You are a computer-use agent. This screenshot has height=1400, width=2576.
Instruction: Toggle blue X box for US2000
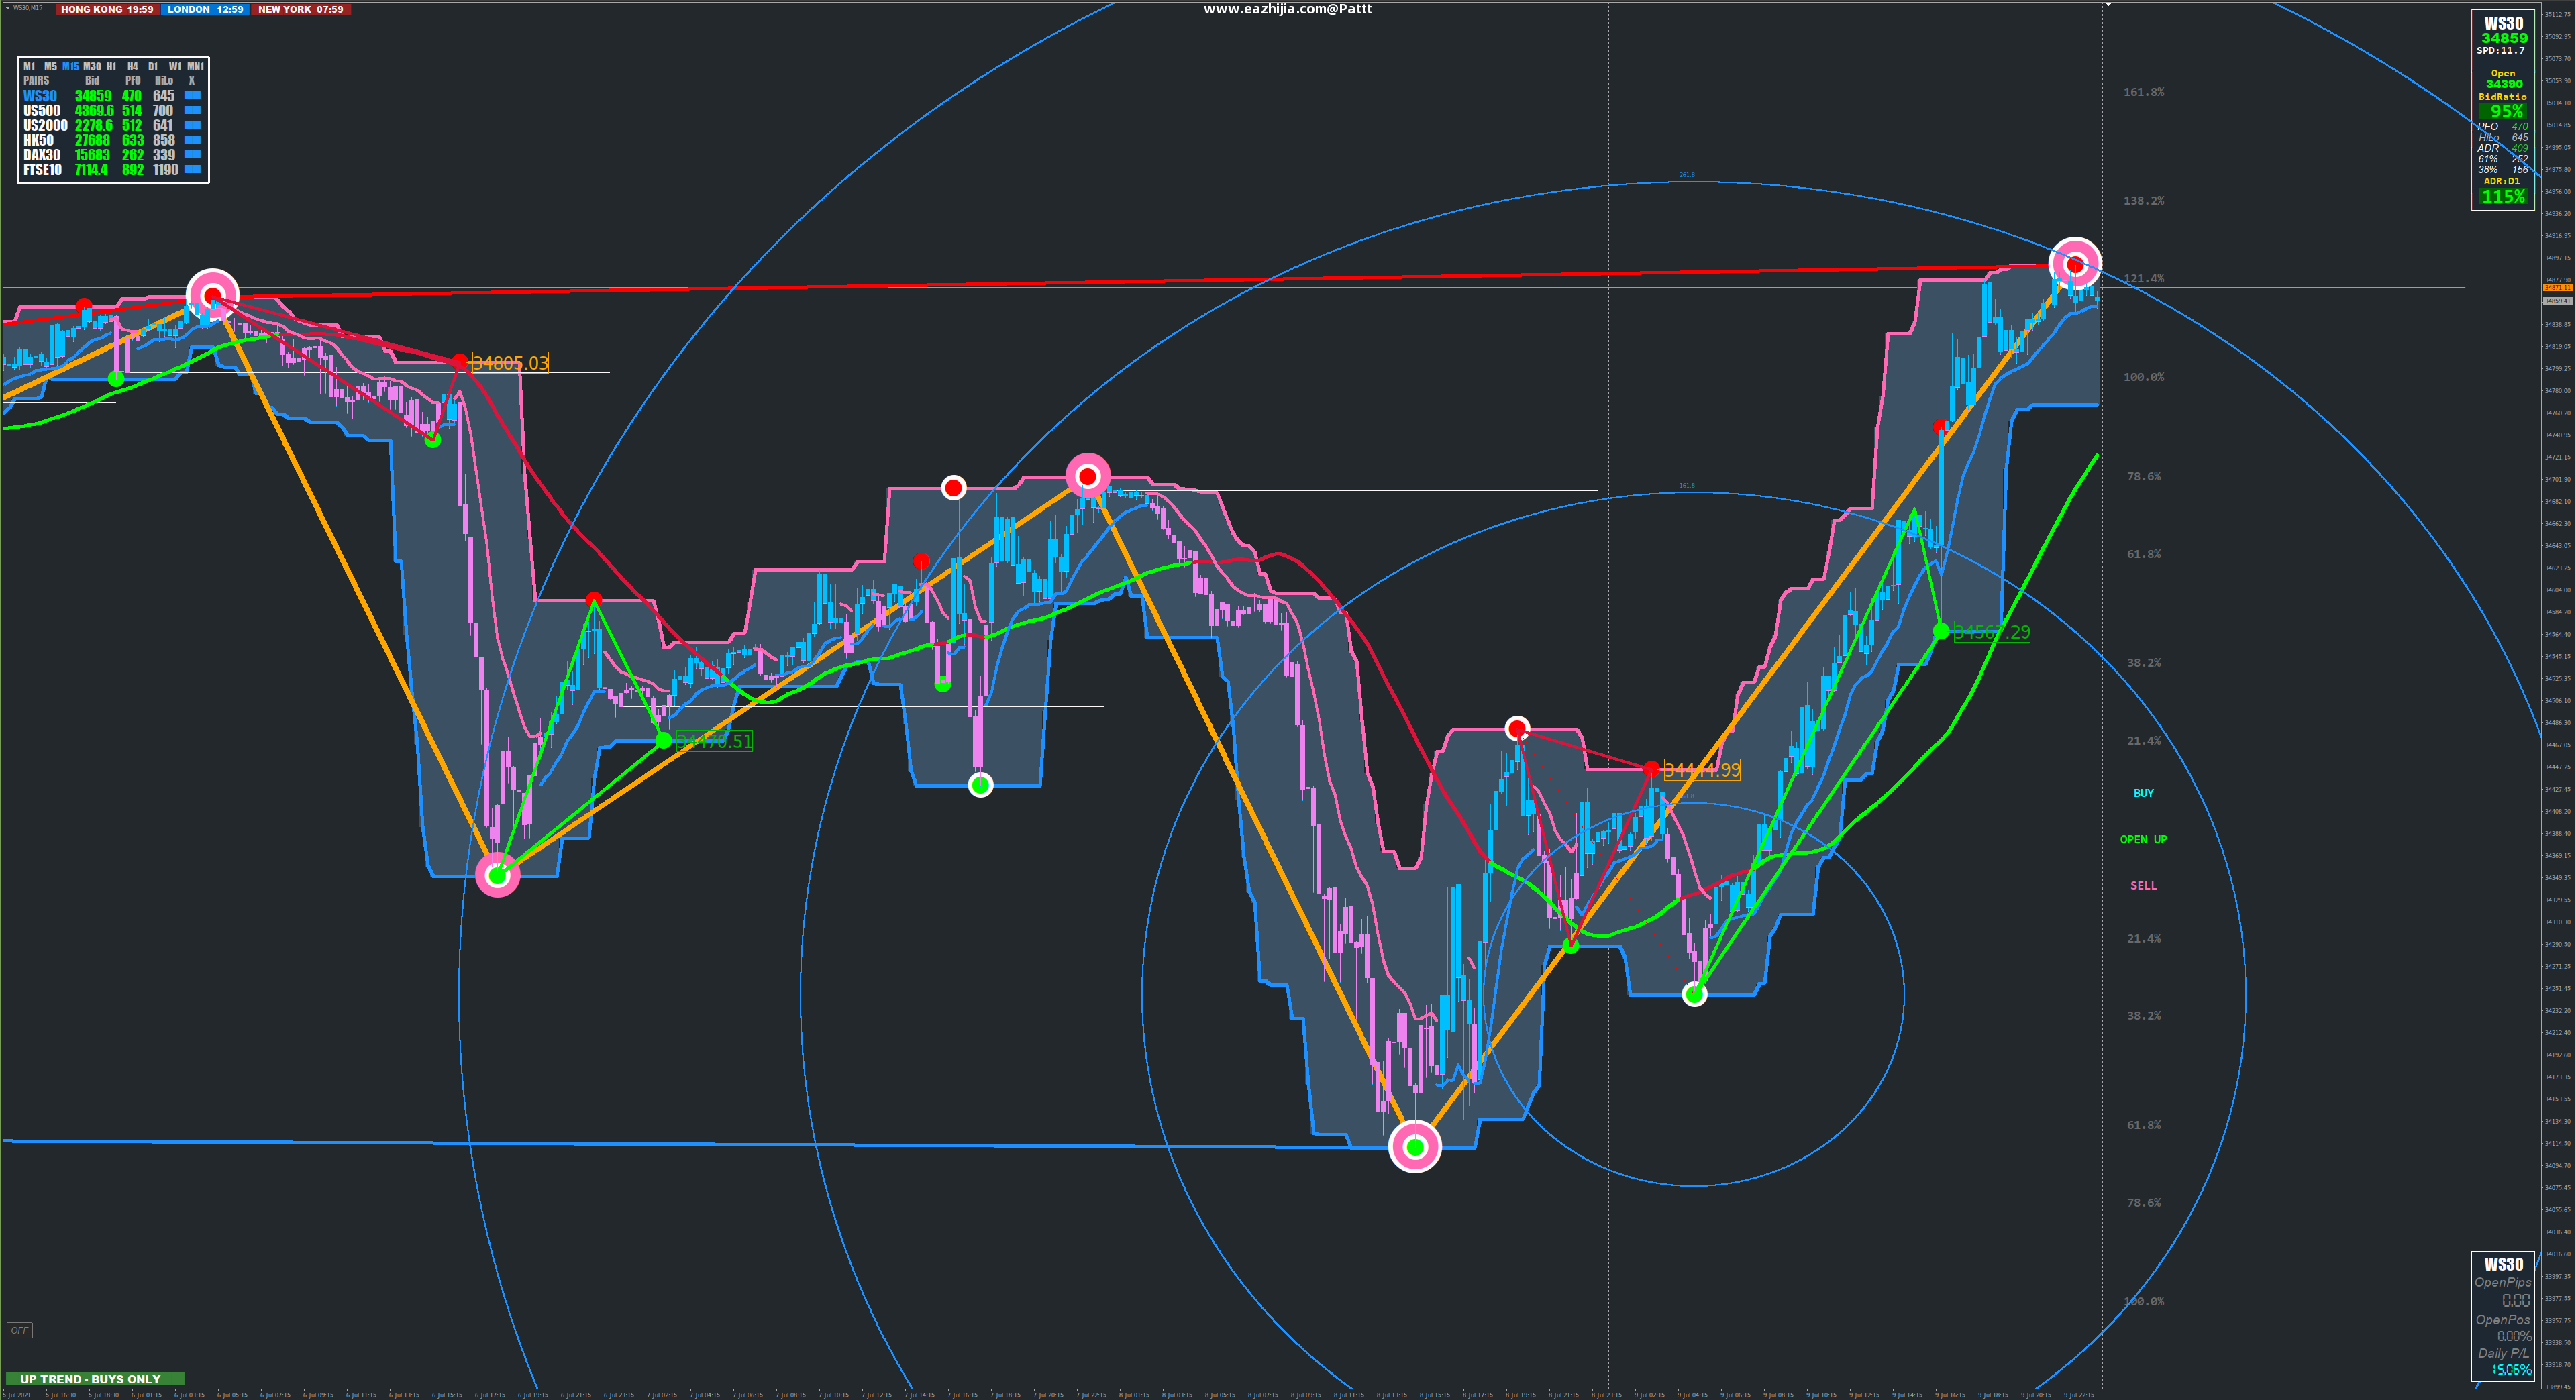click(193, 125)
